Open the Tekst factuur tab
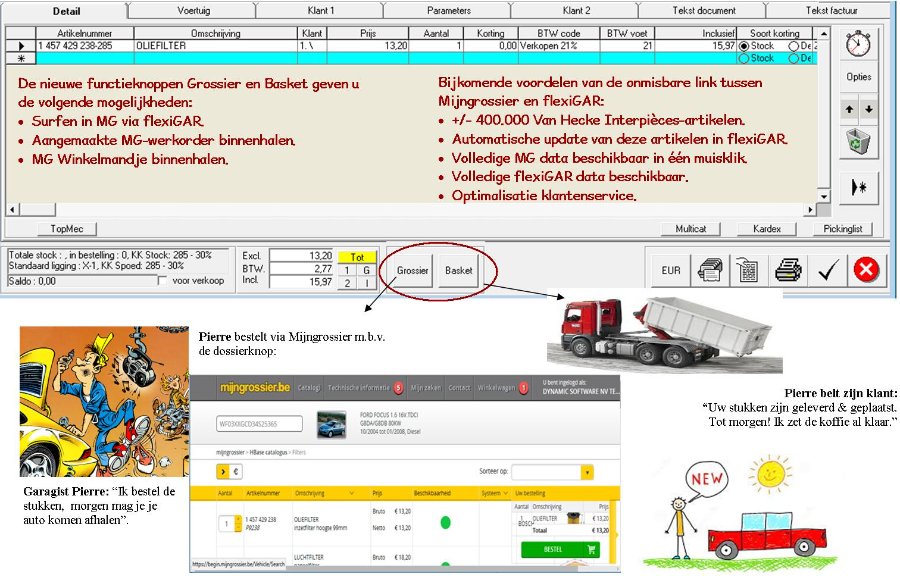Viewport: 900px width, 576px height. click(x=831, y=10)
